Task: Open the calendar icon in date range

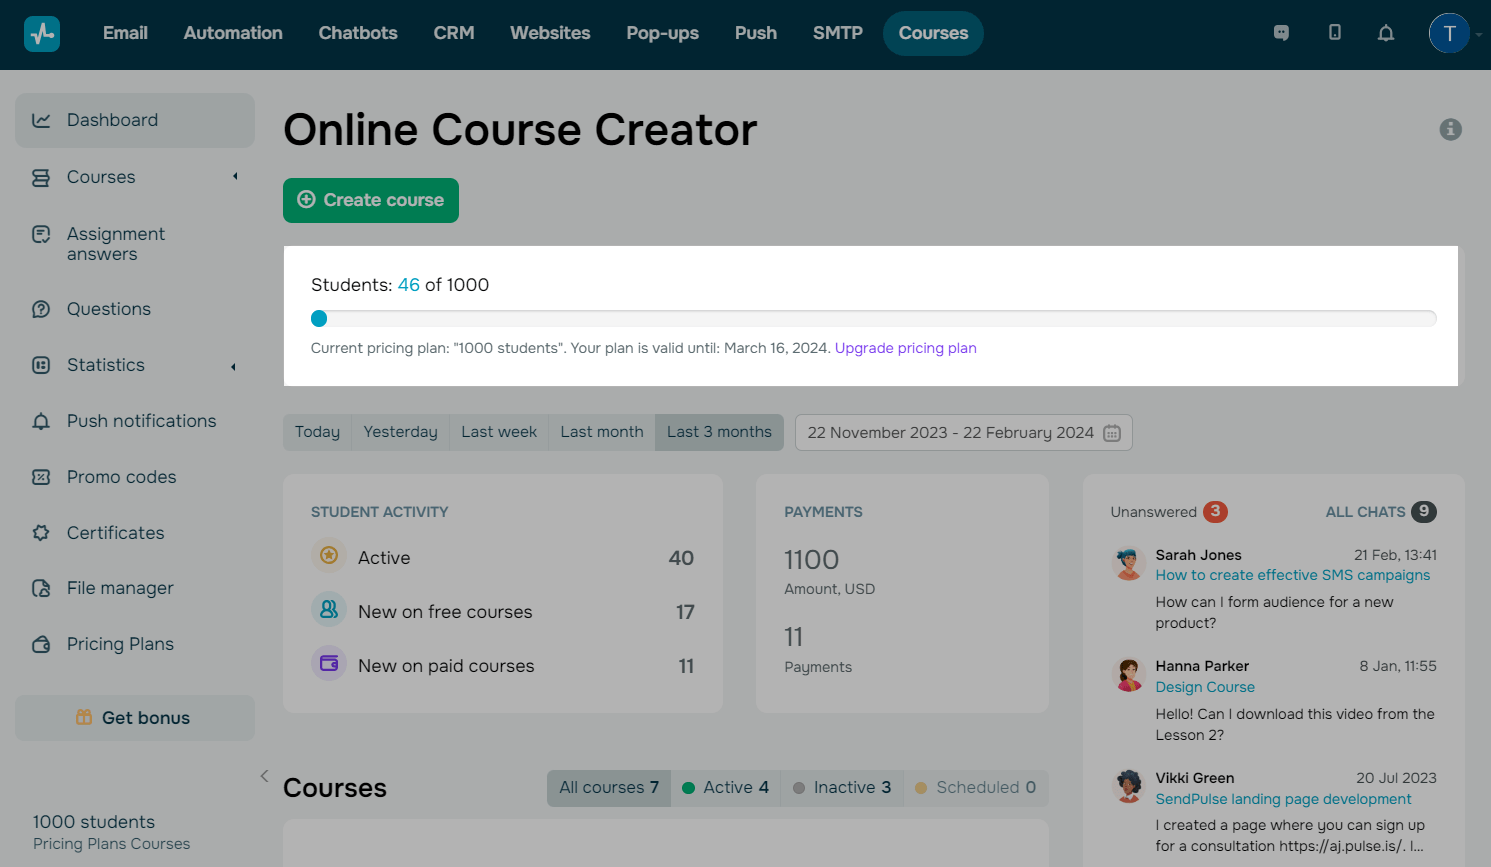Action: [1112, 433]
